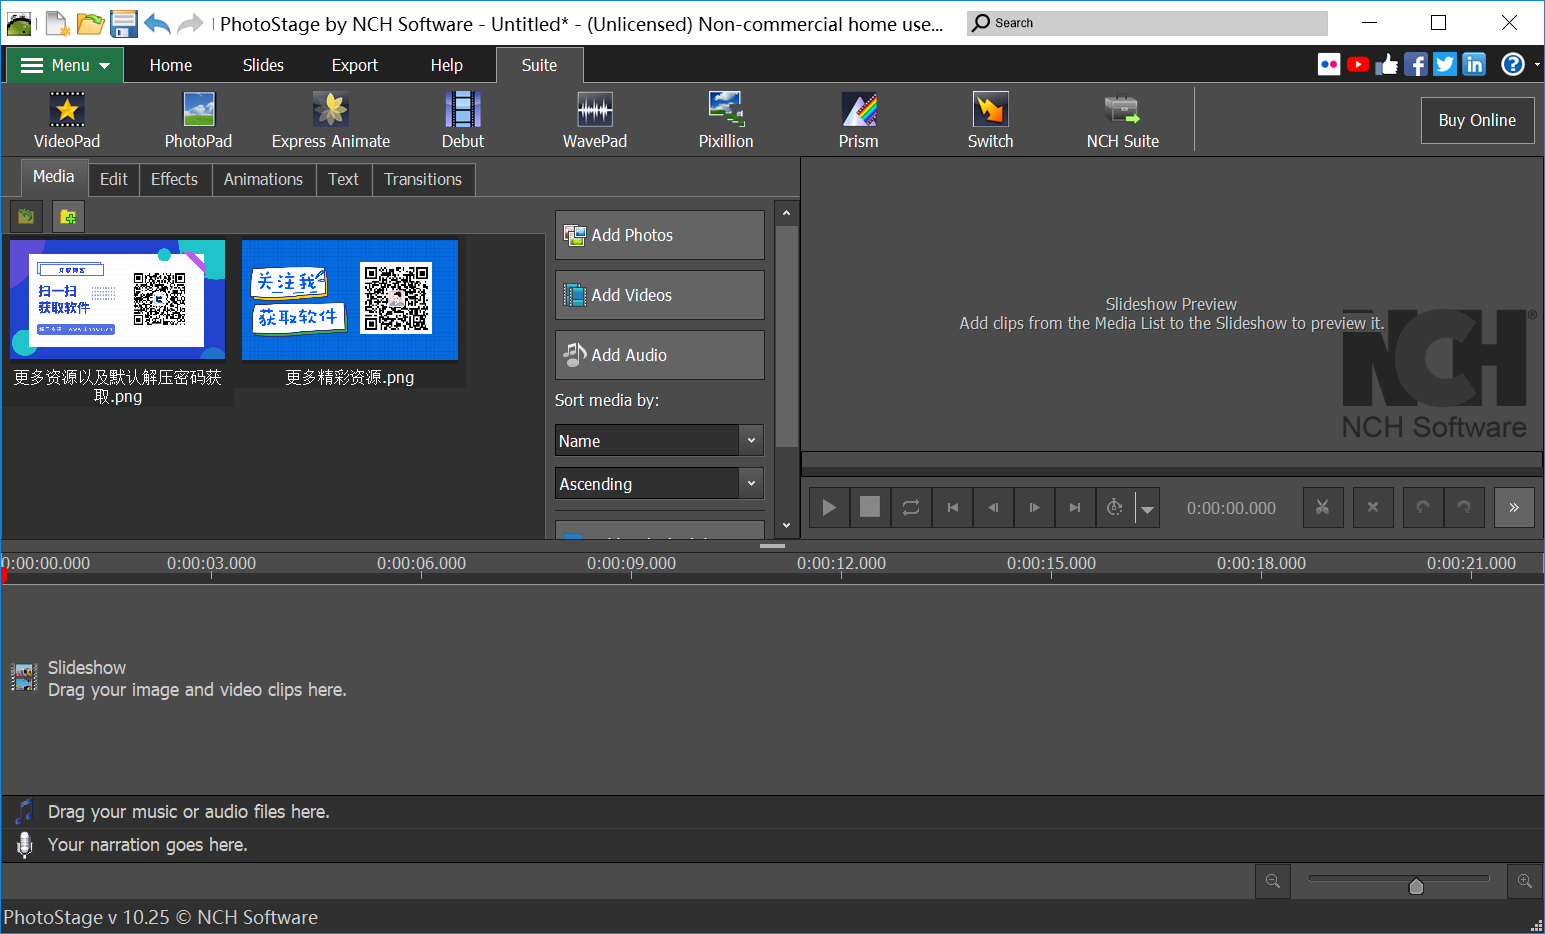Select the Media panel tab
Viewport: 1545px width, 934px height.
tap(54, 177)
